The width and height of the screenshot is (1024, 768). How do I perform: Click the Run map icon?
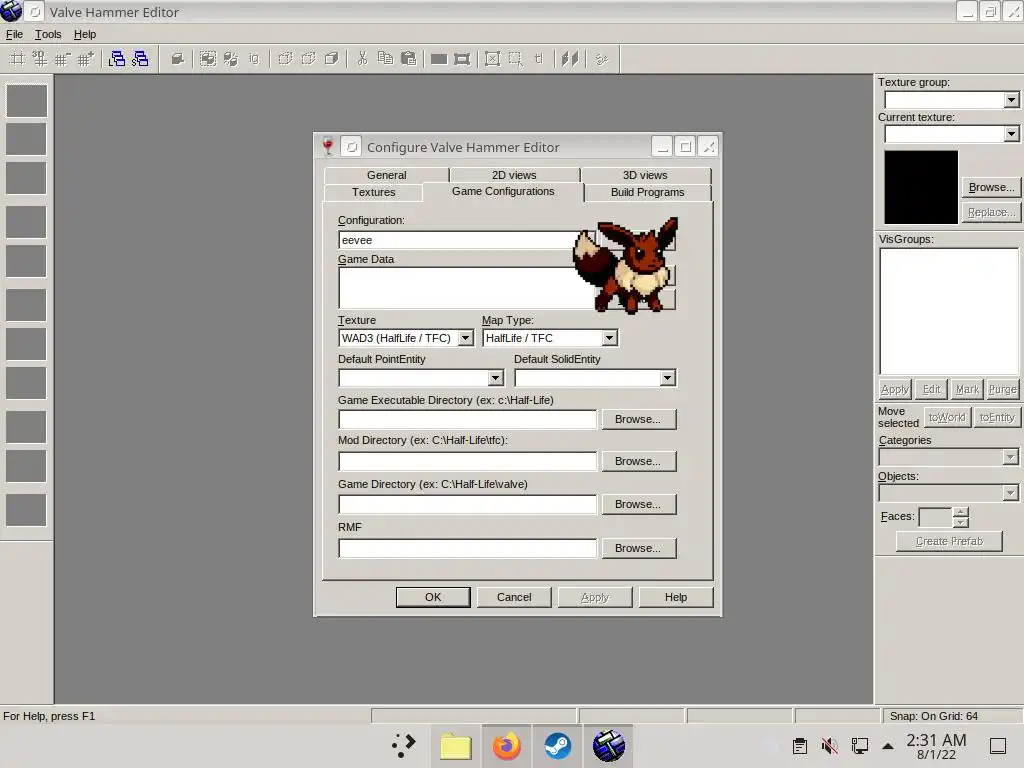click(601, 59)
